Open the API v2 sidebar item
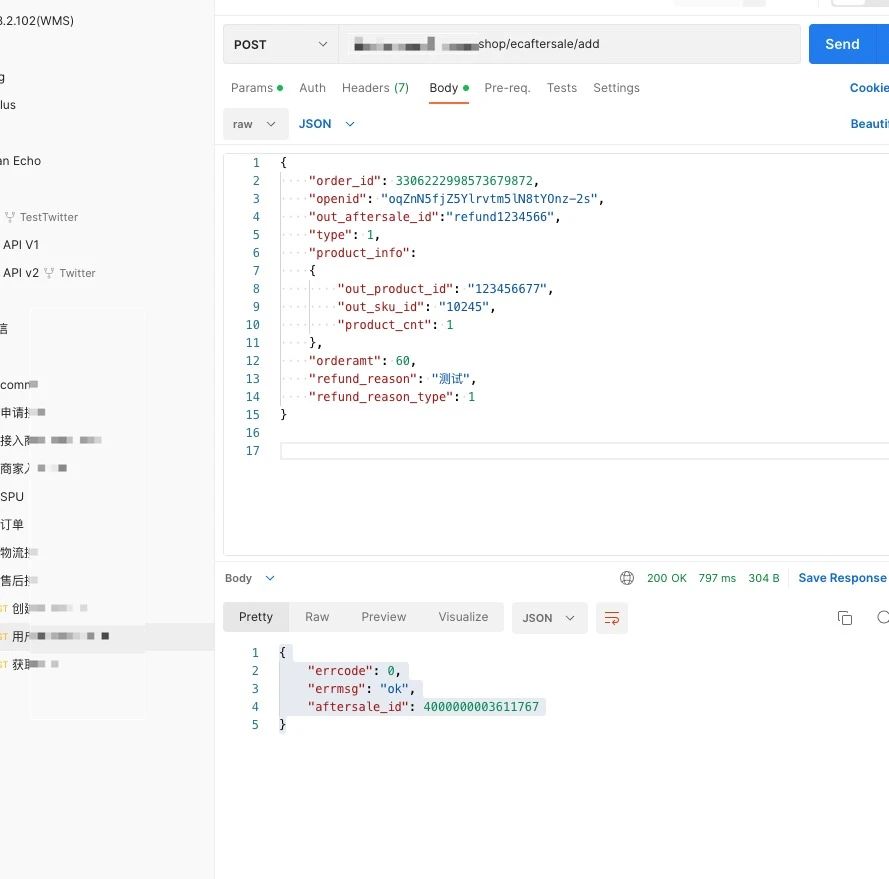 pos(20,273)
